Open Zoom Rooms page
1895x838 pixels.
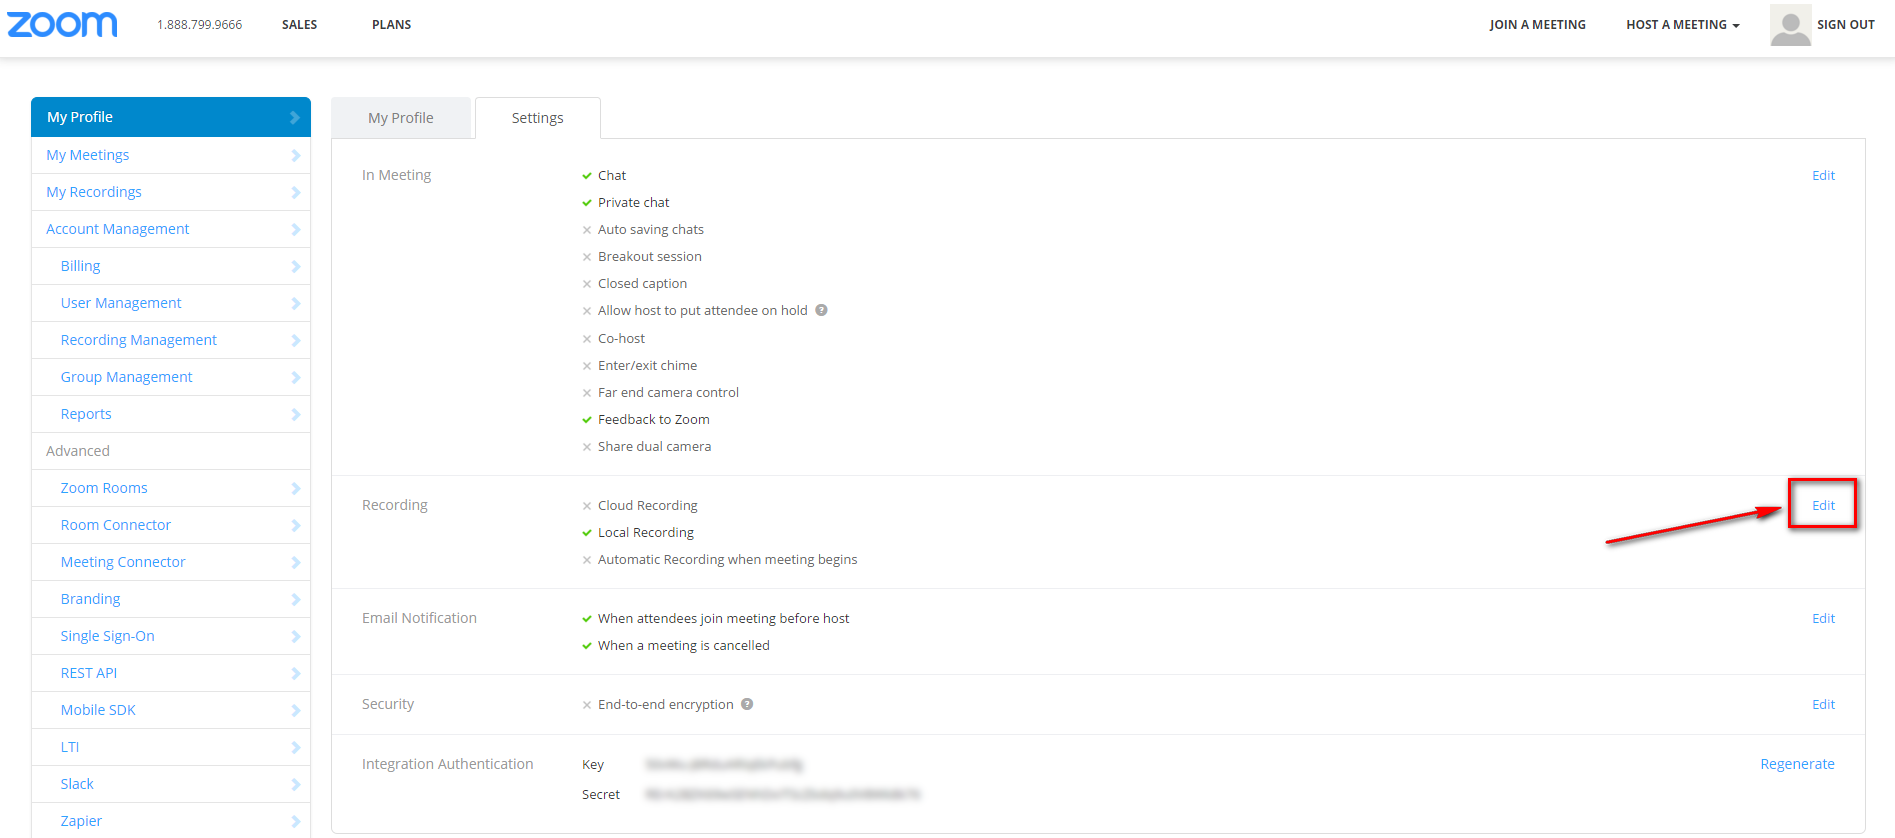click(x=171, y=488)
